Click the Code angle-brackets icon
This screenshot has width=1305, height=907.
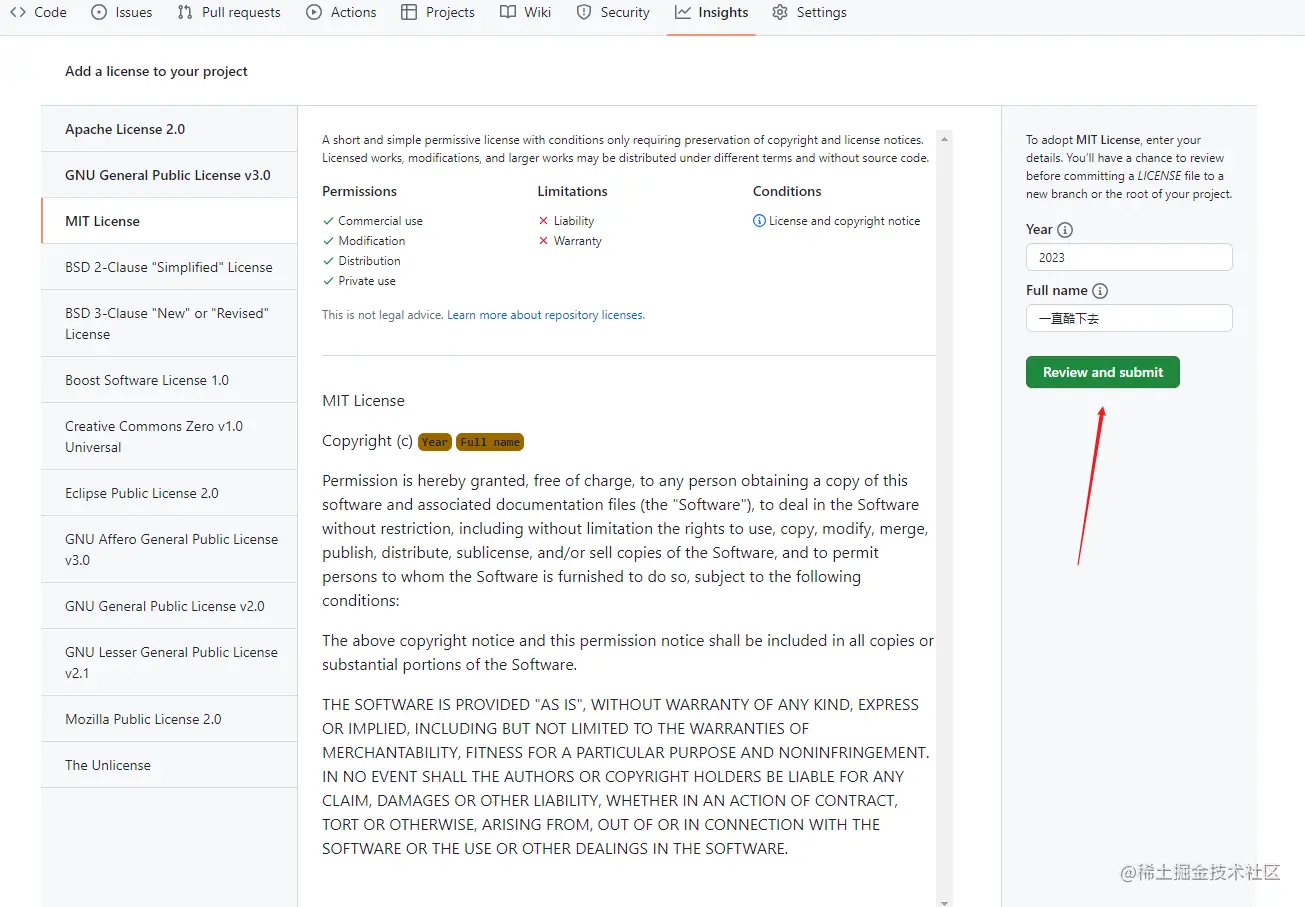18,12
